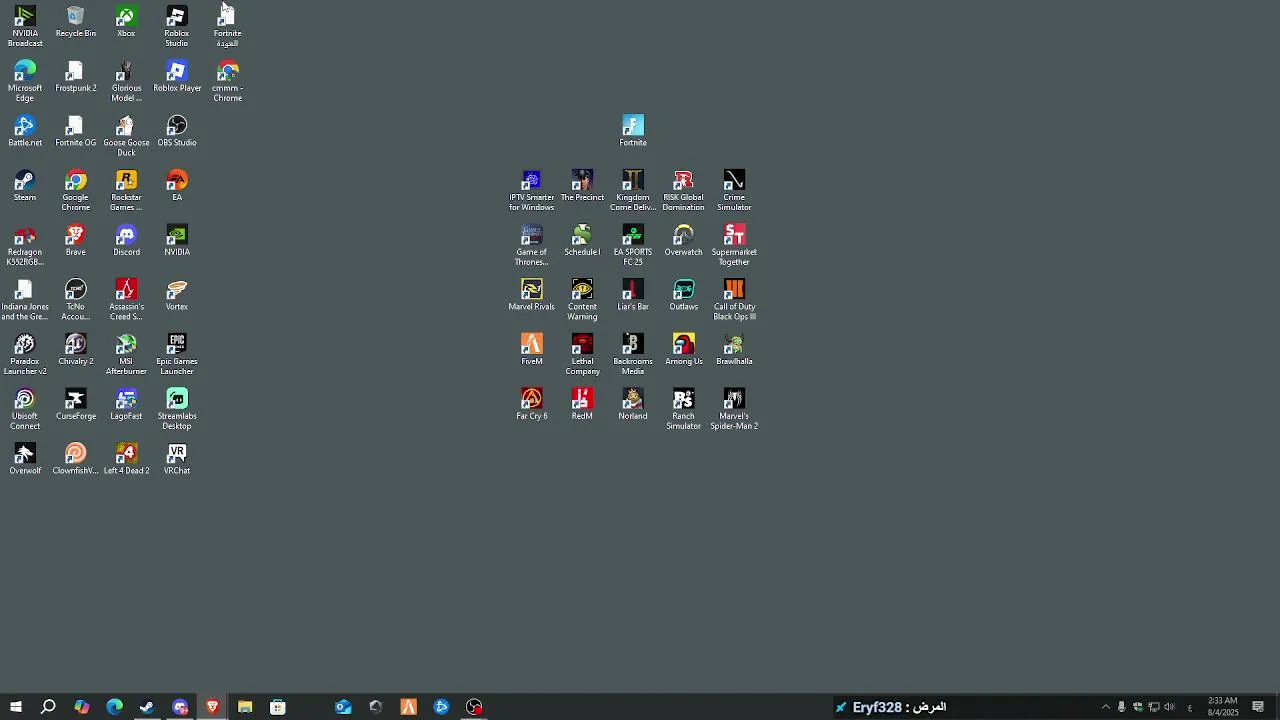
Task: Select the Goose Goose Duck icon
Action: pos(126,136)
